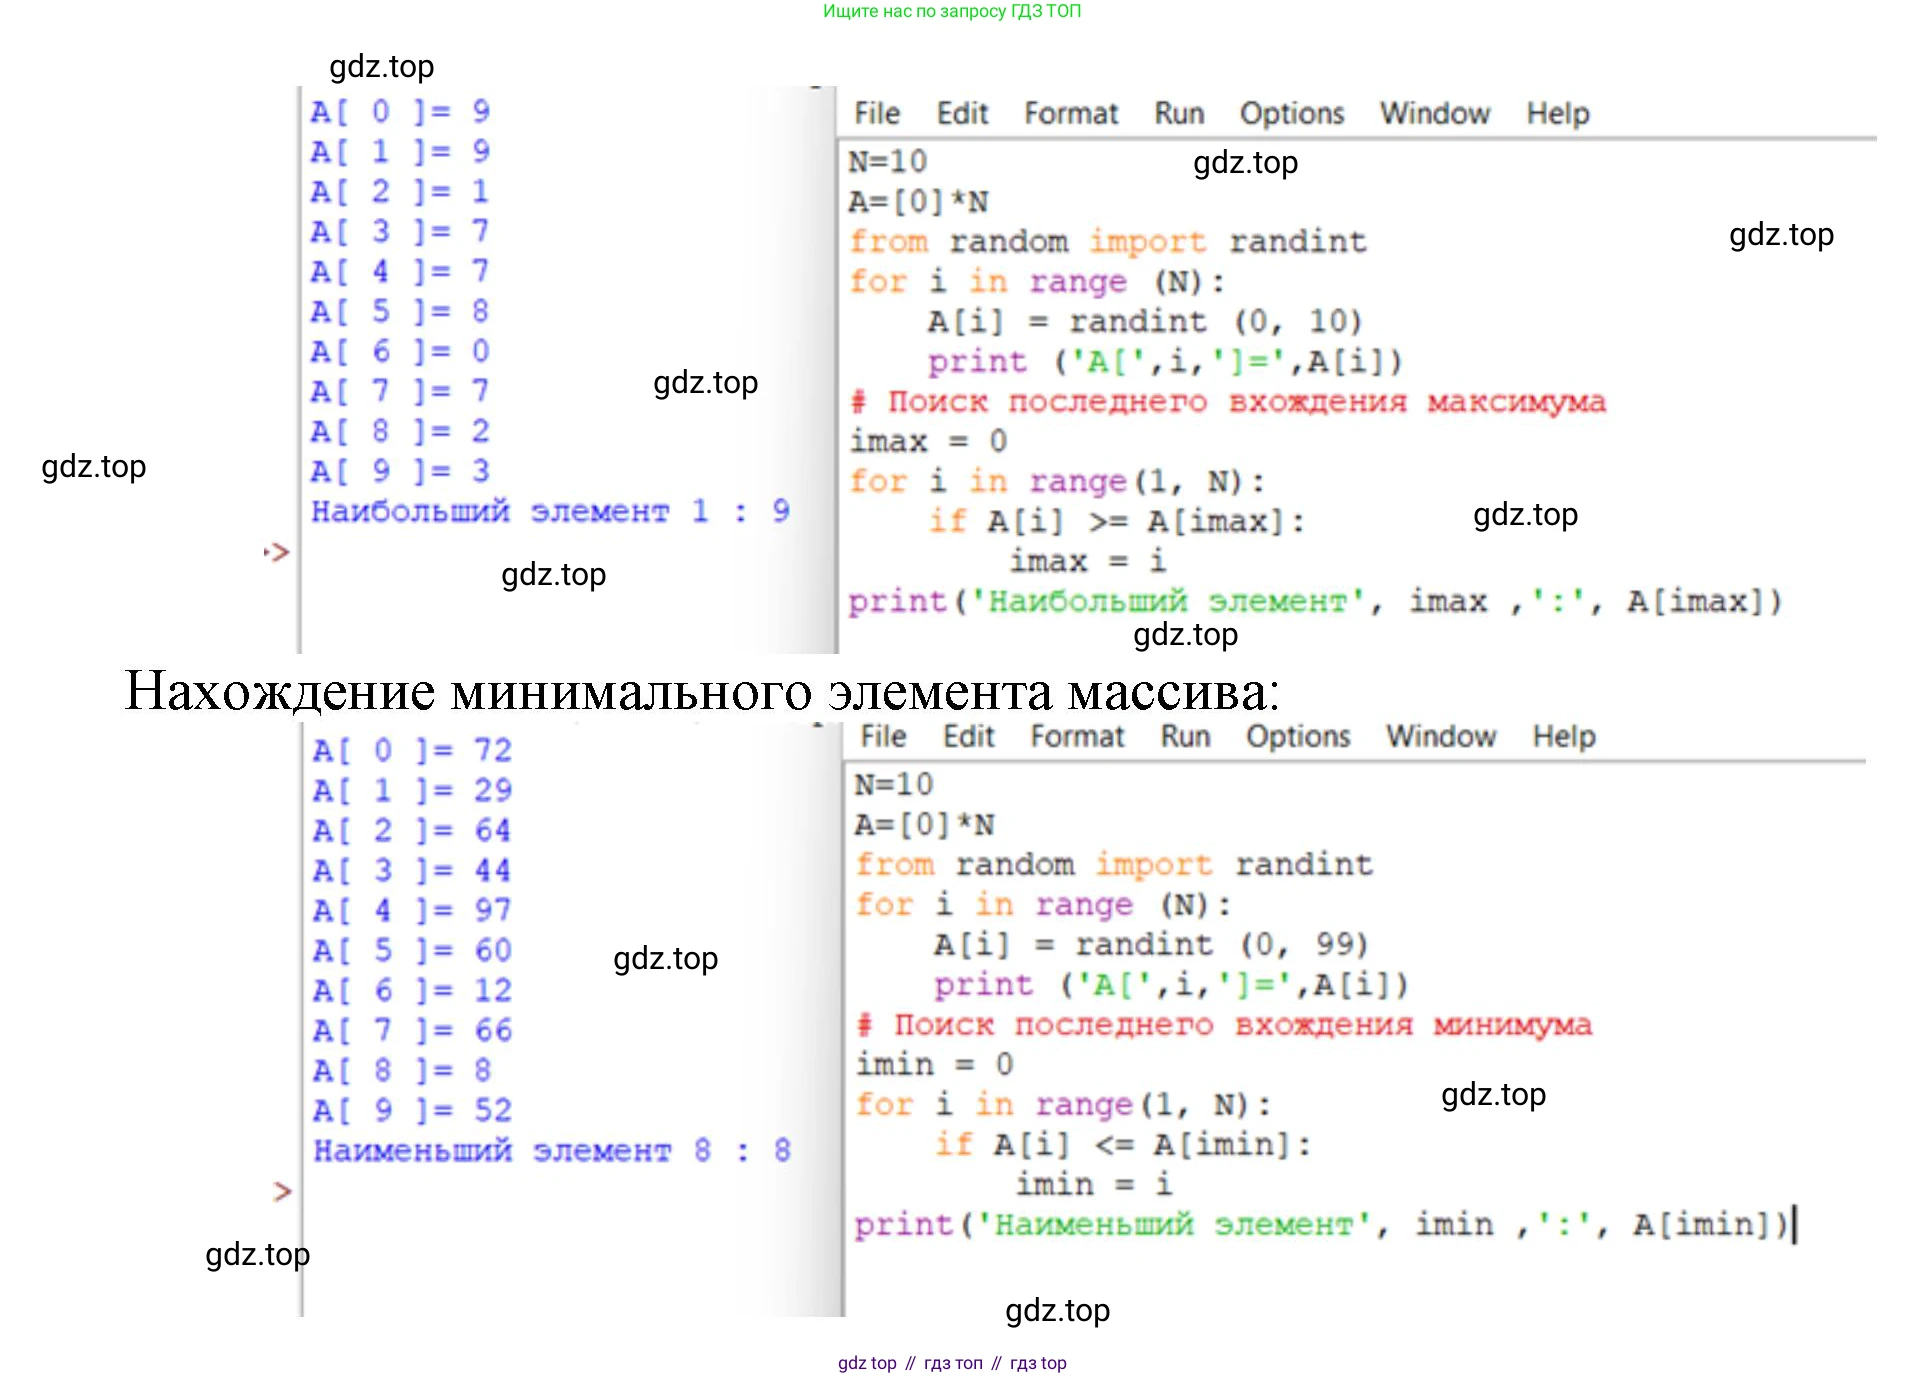Screen dimensions: 1907x1378
Task: Click the lower shell prompt marker
Action: click(282, 1191)
